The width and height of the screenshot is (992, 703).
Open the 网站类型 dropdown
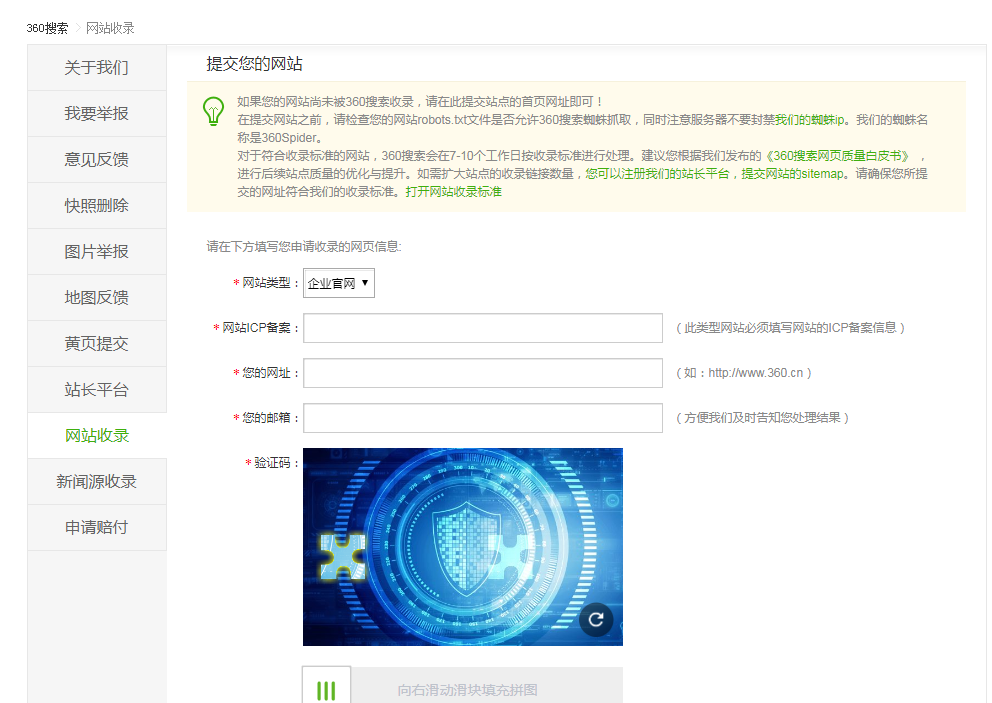339,283
